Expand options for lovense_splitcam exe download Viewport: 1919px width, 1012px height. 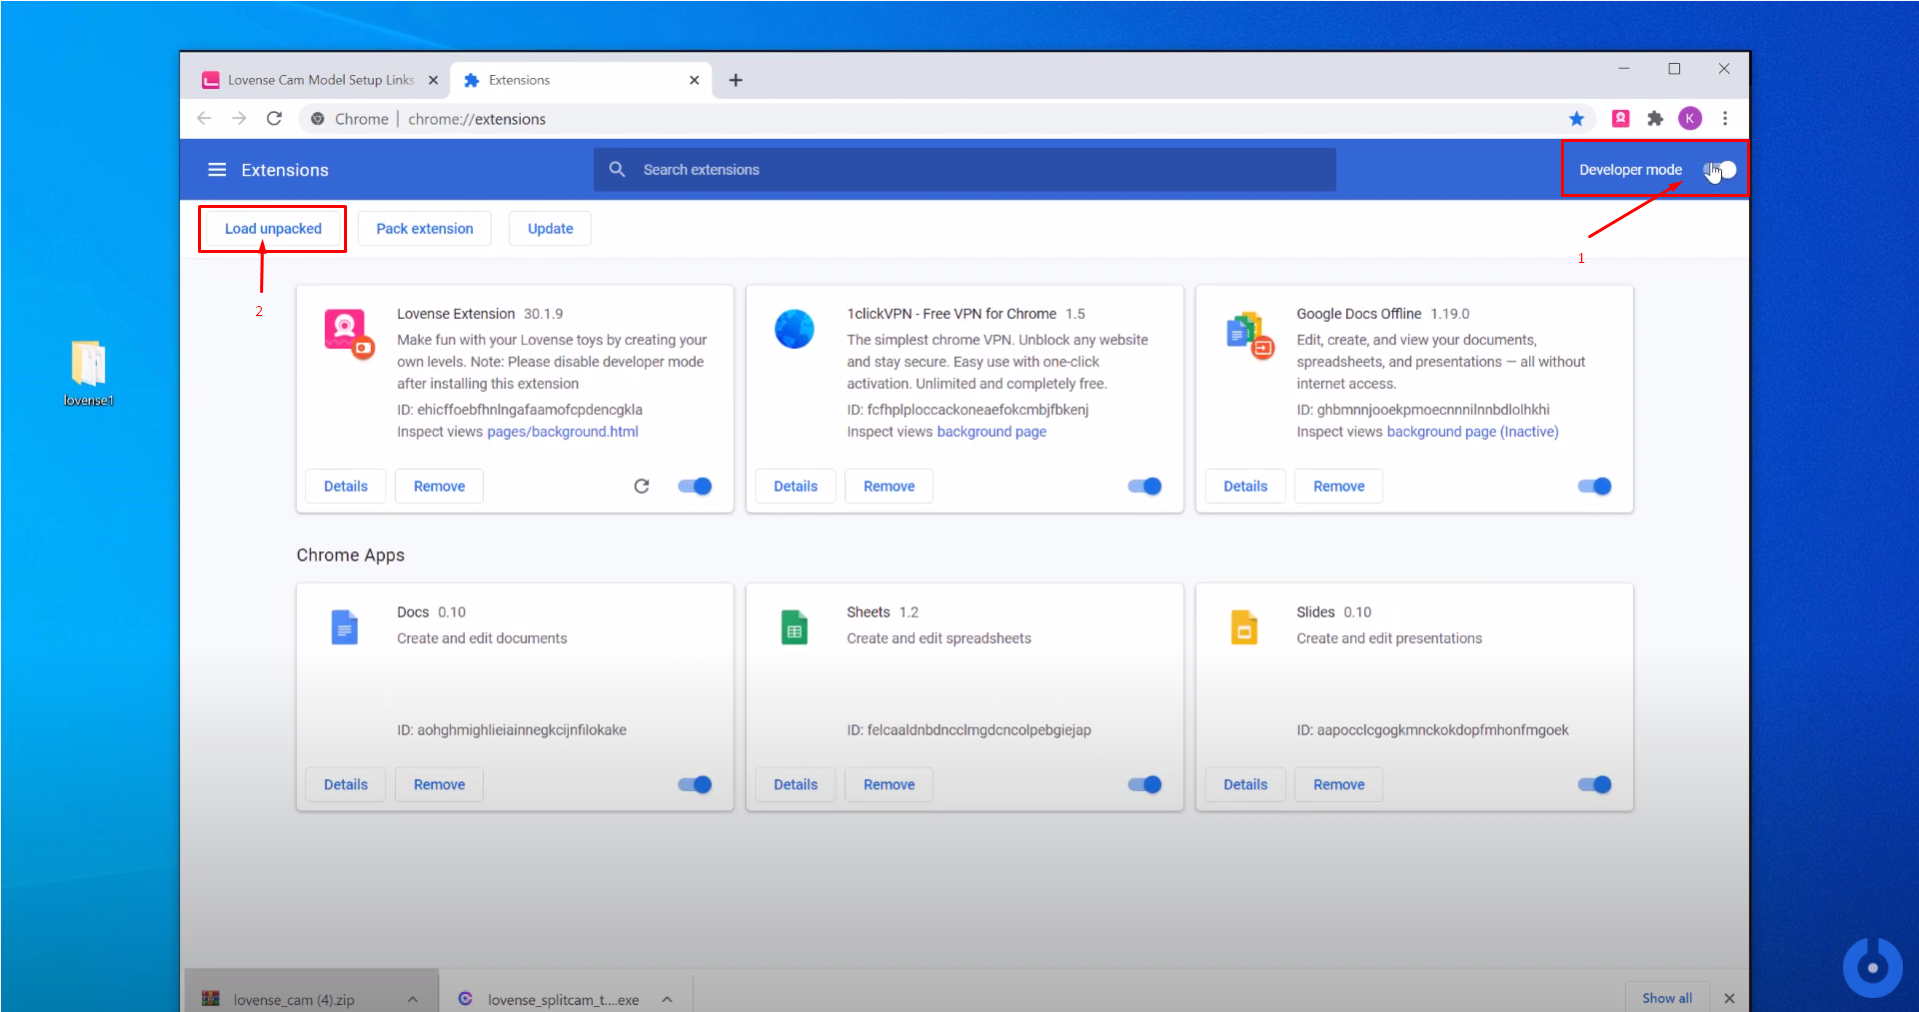click(x=667, y=999)
